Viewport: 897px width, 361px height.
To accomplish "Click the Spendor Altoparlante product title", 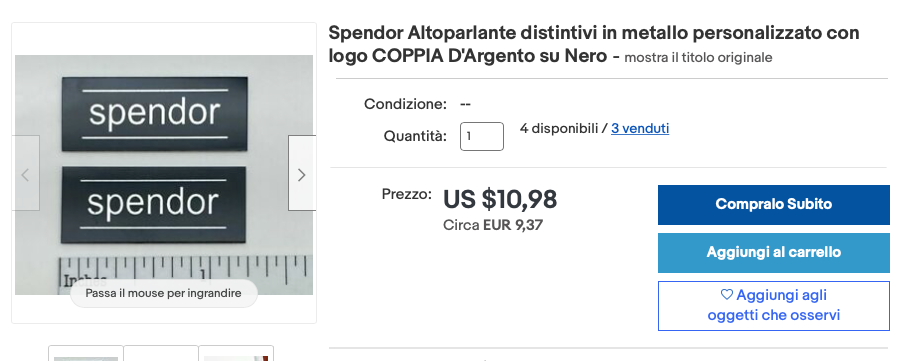I will point(594,45).
